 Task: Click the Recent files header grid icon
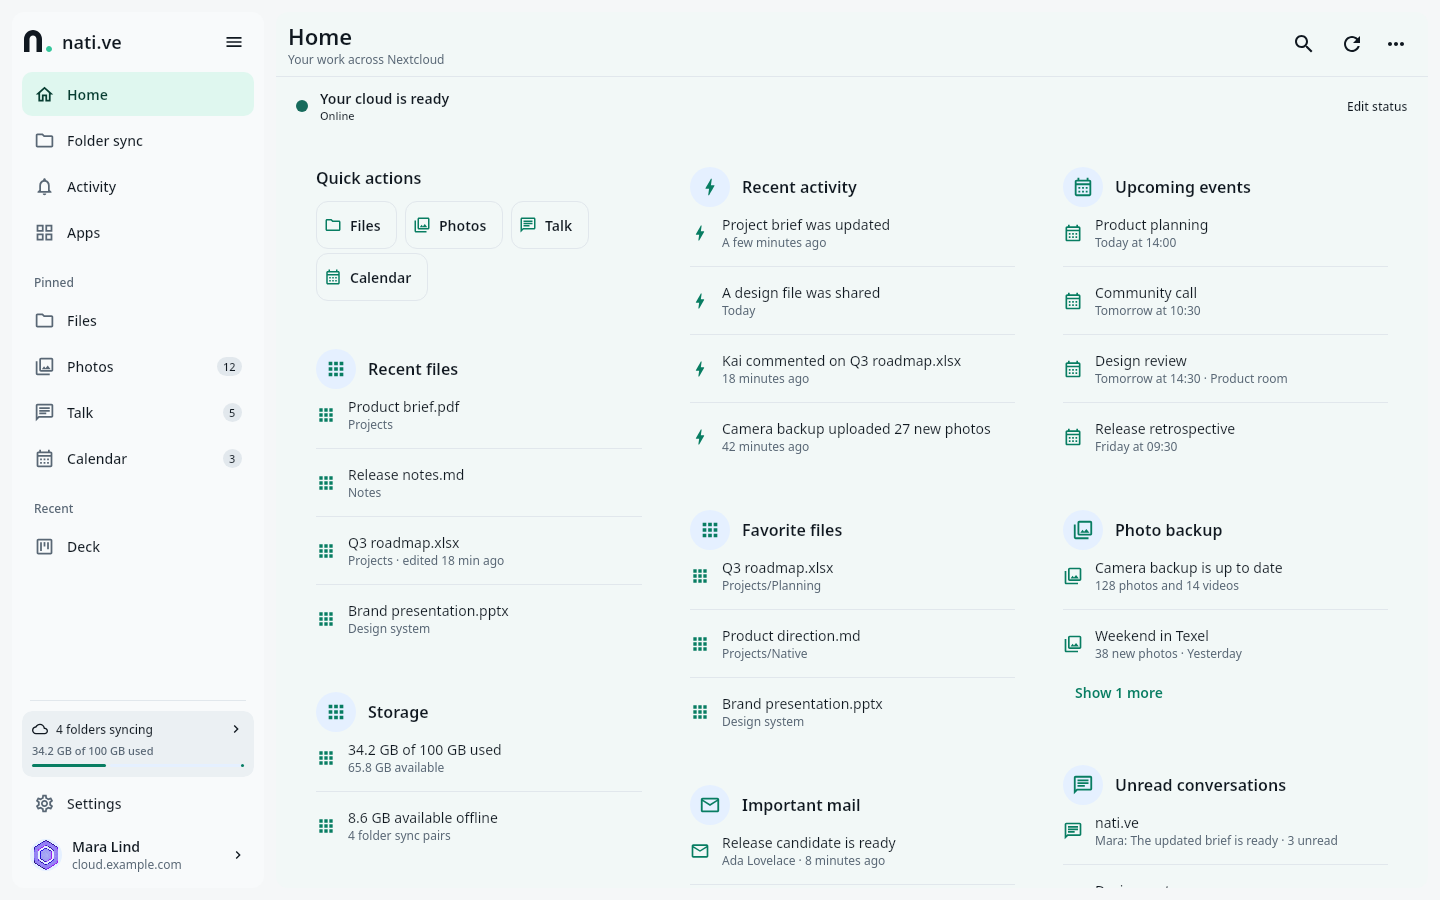(x=336, y=369)
